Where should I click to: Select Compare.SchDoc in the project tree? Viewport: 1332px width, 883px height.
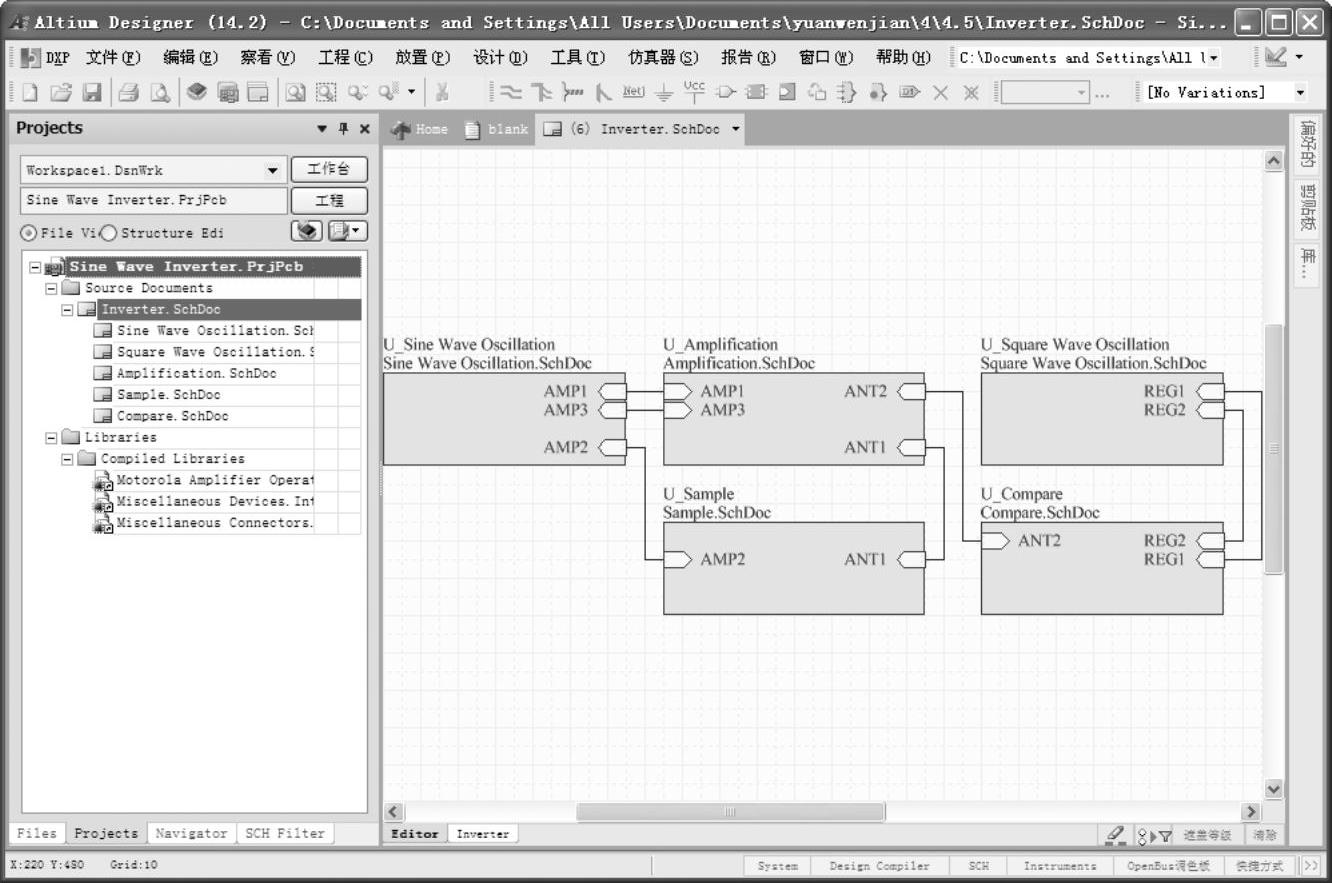(172, 416)
